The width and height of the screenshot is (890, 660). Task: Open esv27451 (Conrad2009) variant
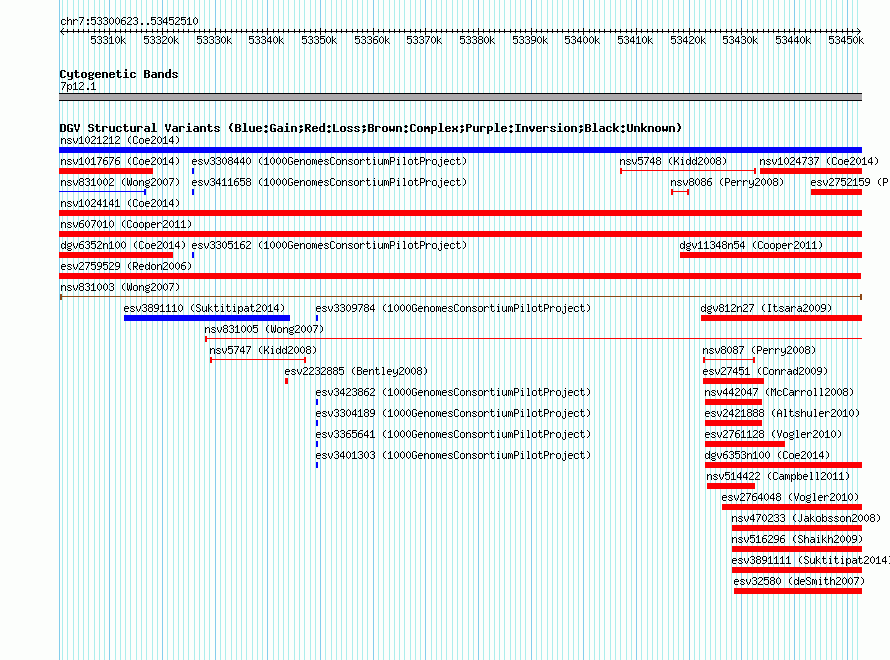765,371
